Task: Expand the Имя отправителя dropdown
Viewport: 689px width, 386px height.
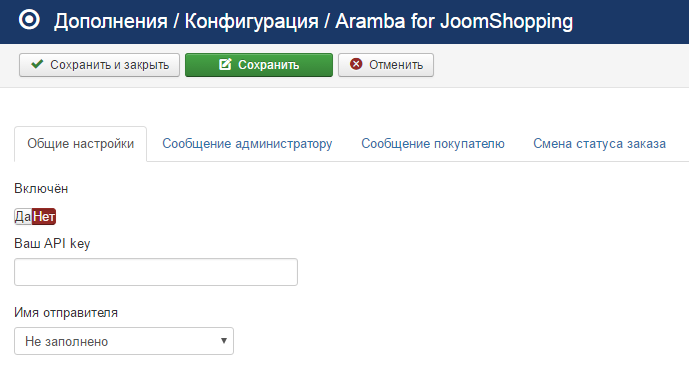Action: point(124,341)
